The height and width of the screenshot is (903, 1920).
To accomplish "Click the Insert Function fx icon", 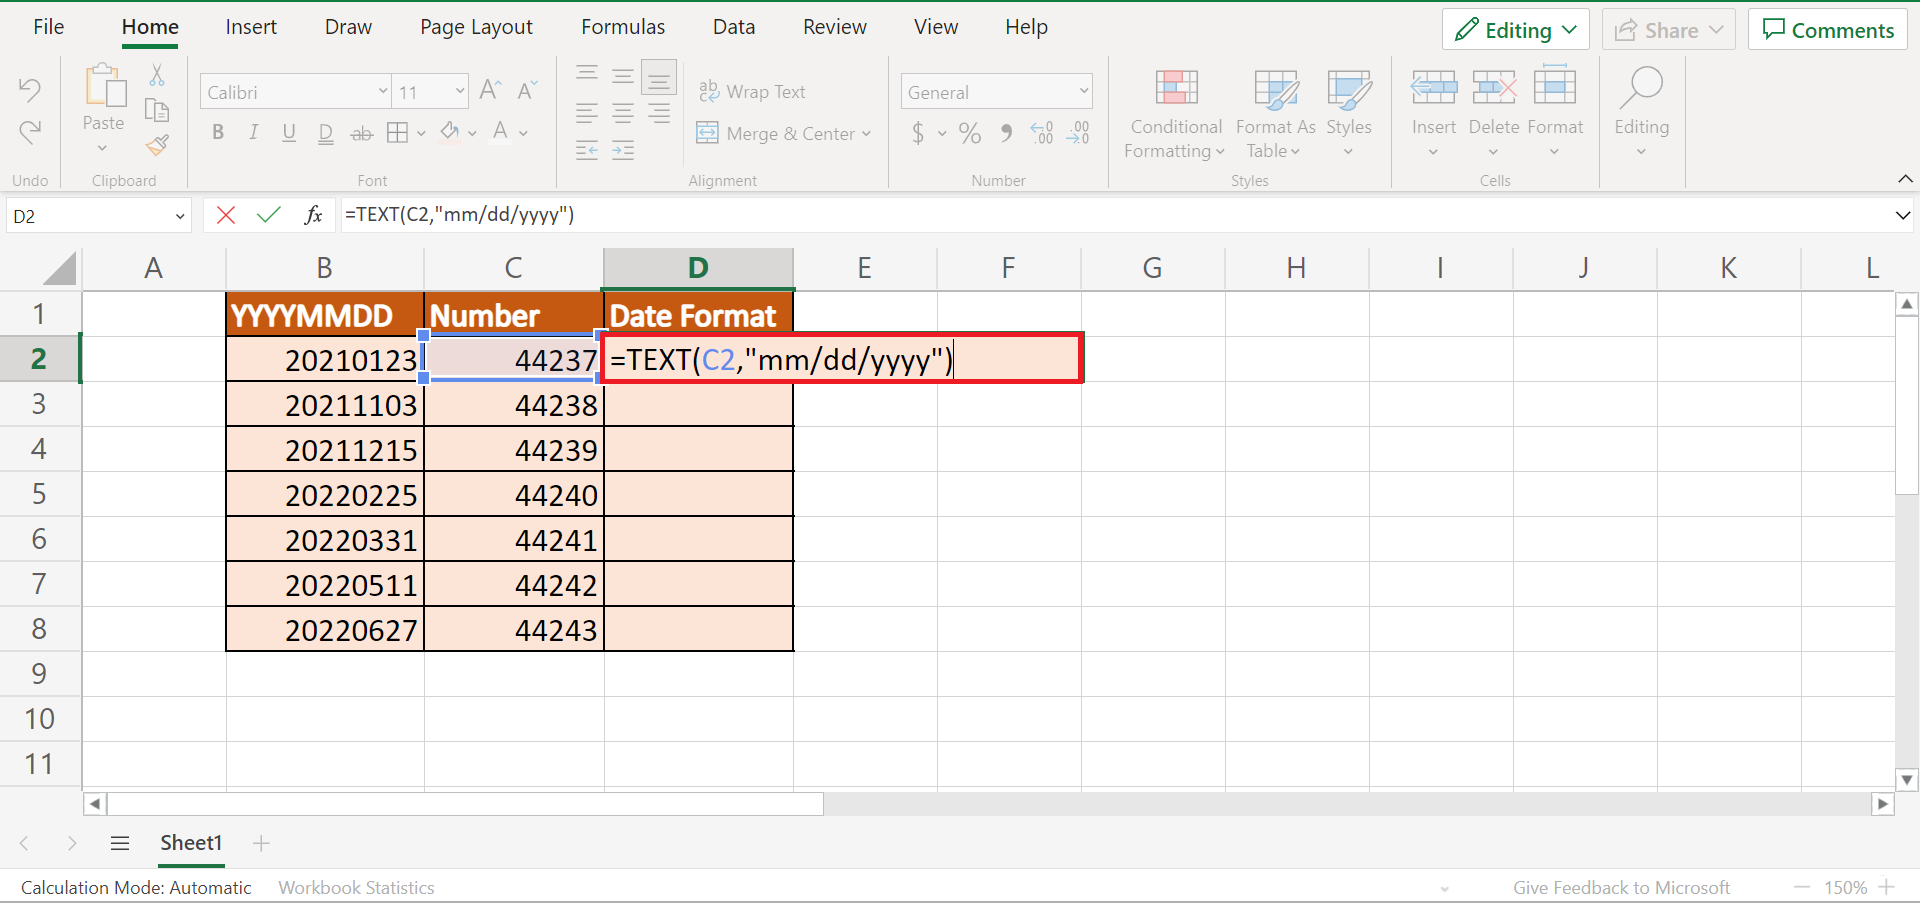I will point(313,214).
